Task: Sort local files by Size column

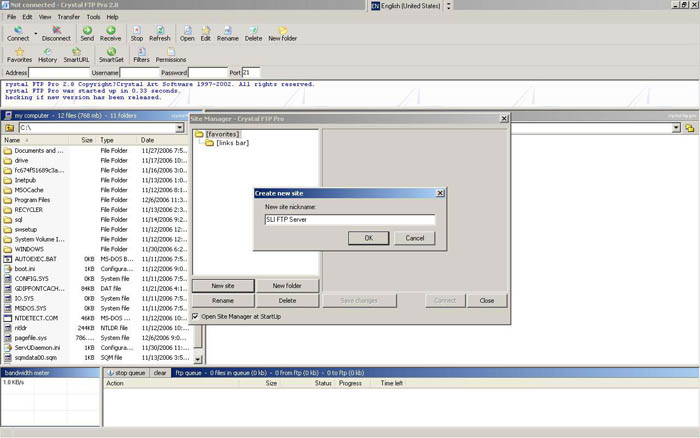Action: tap(83, 140)
